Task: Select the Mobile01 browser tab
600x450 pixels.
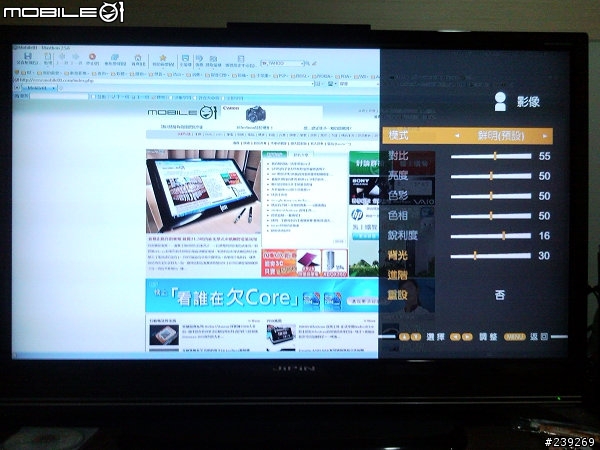Action: click(38, 88)
